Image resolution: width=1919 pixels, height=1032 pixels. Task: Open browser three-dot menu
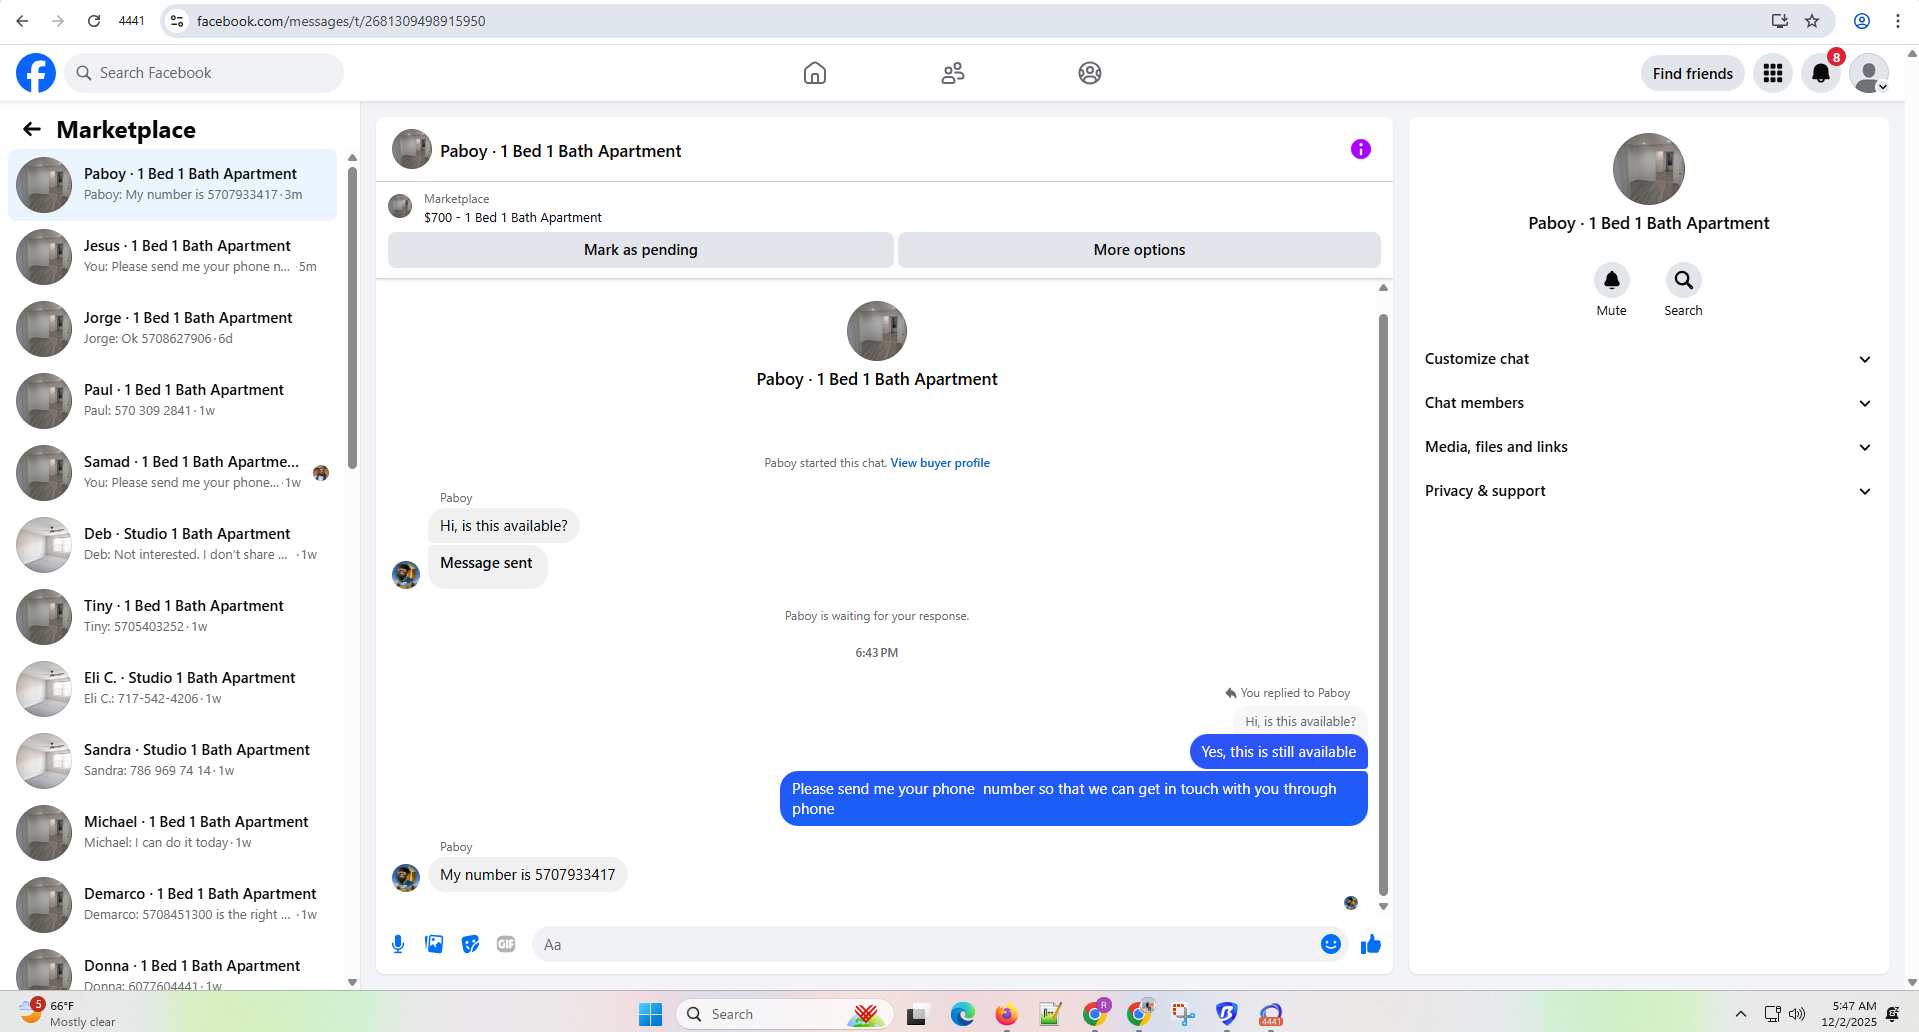1897,21
